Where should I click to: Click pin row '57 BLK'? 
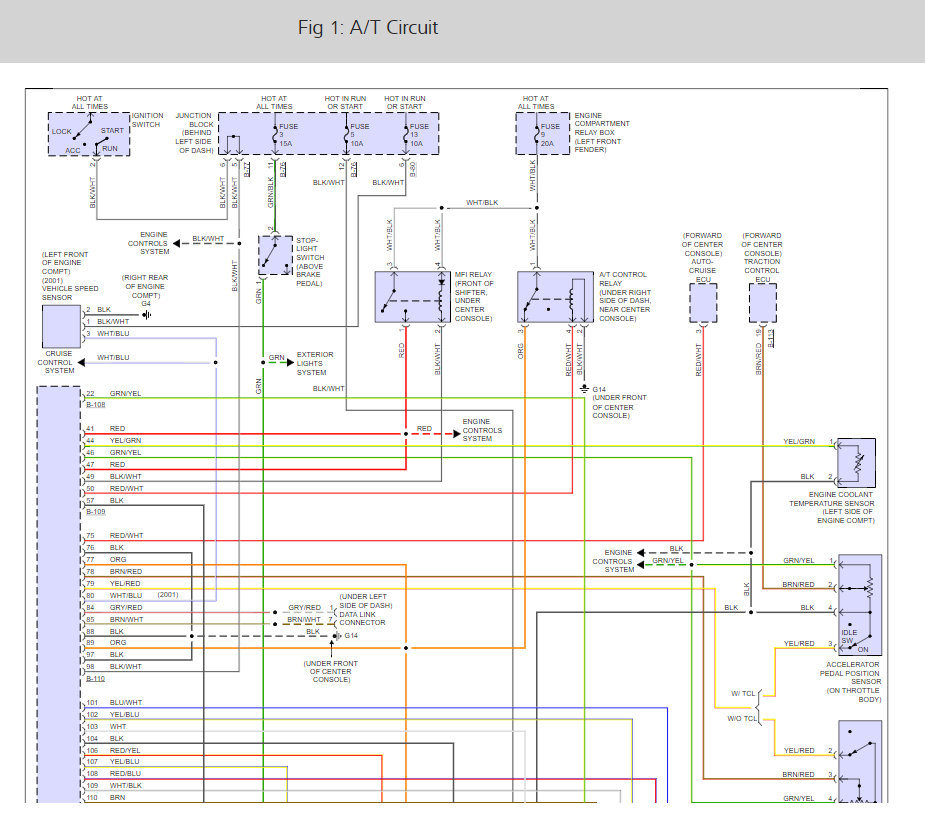pos(104,500)
